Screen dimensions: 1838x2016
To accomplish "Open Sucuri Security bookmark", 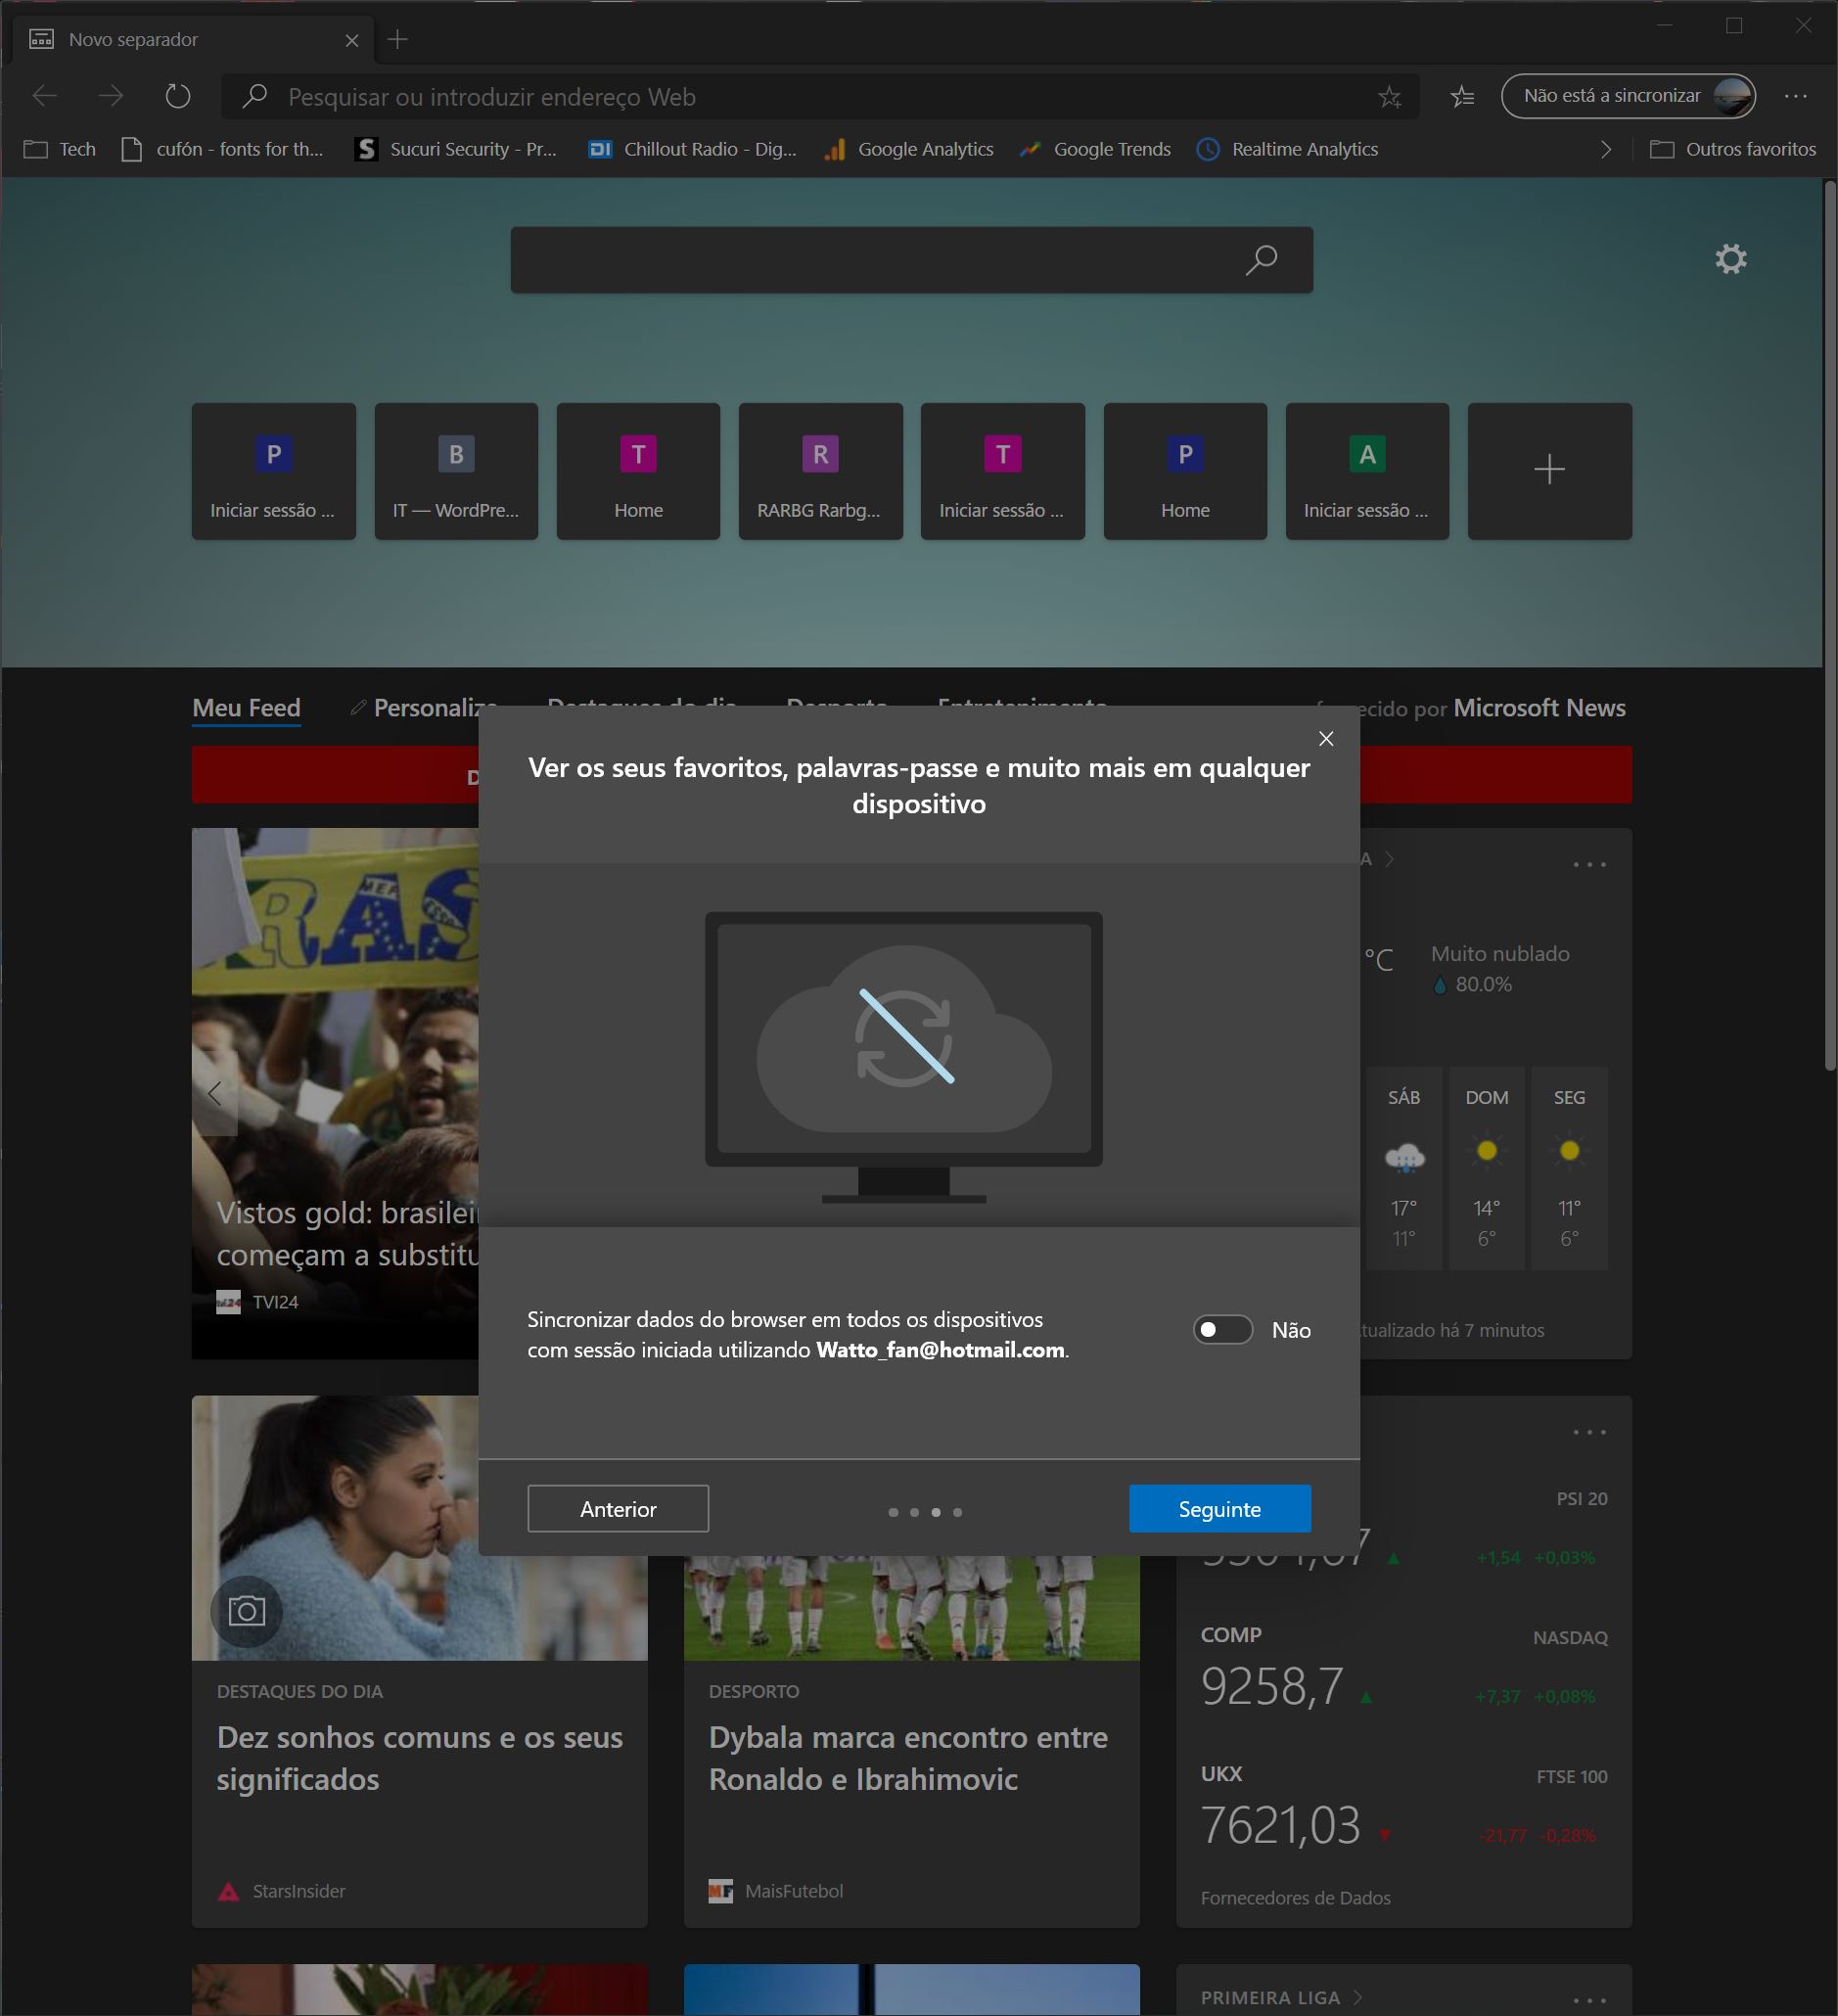I will (x=456, y=149).
